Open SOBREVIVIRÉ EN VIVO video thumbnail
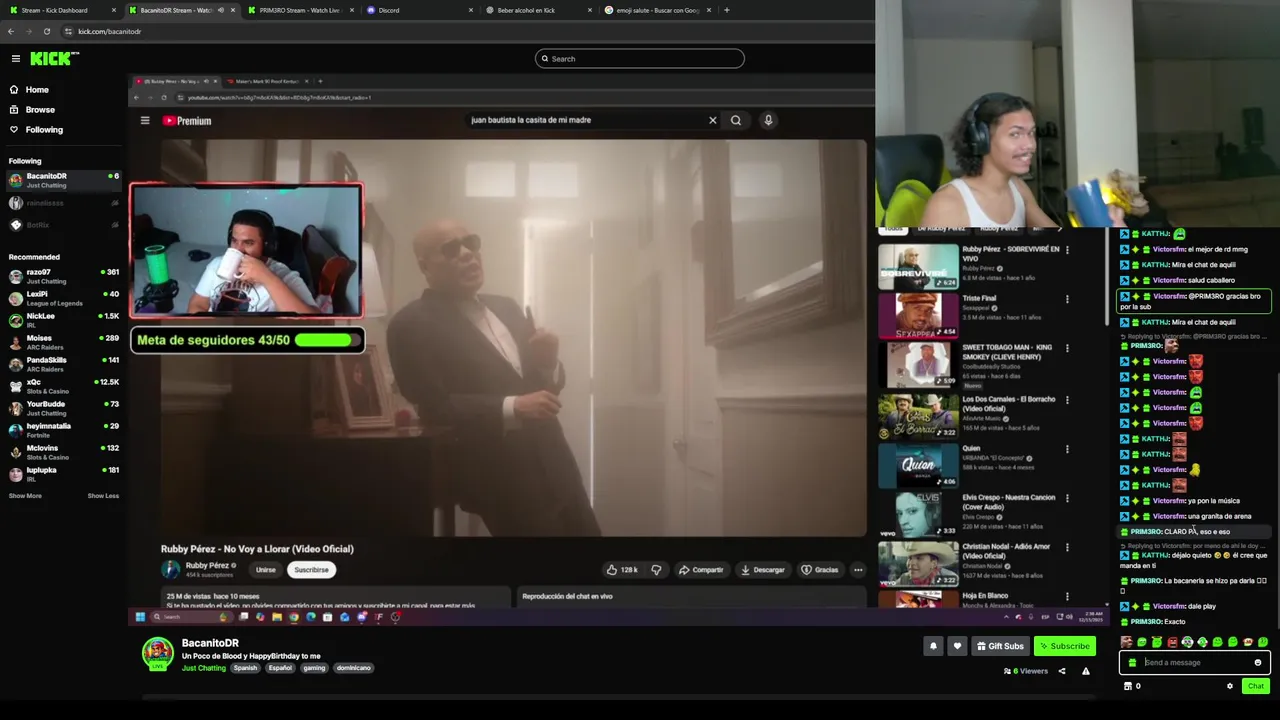1280x720 pixels. pos(918,267)
